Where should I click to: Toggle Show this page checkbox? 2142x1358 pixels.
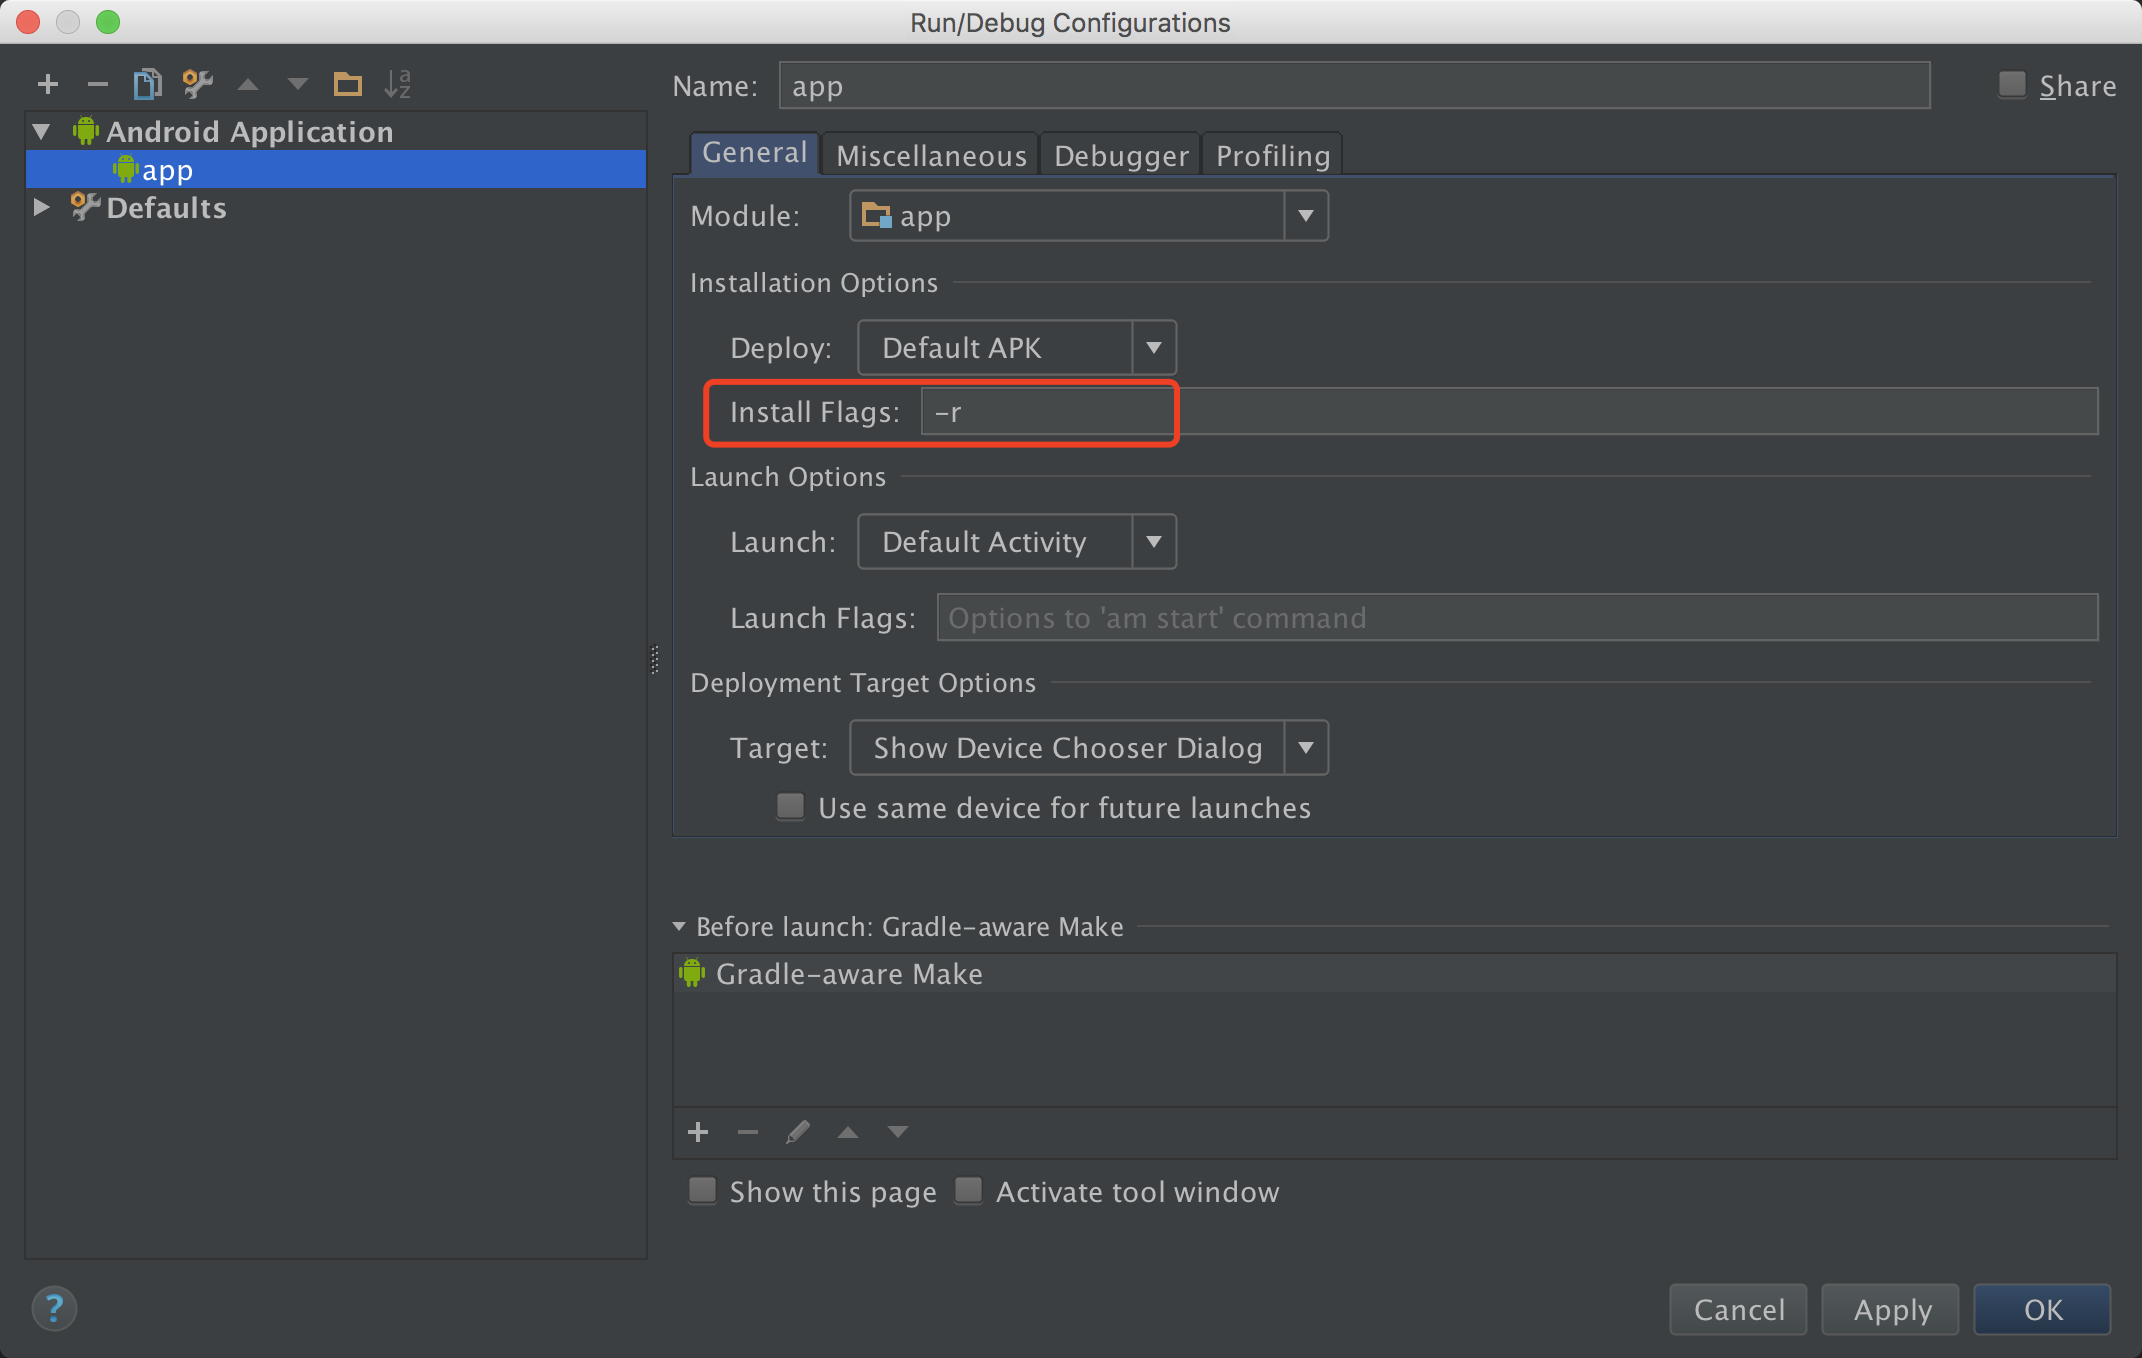702,1190
